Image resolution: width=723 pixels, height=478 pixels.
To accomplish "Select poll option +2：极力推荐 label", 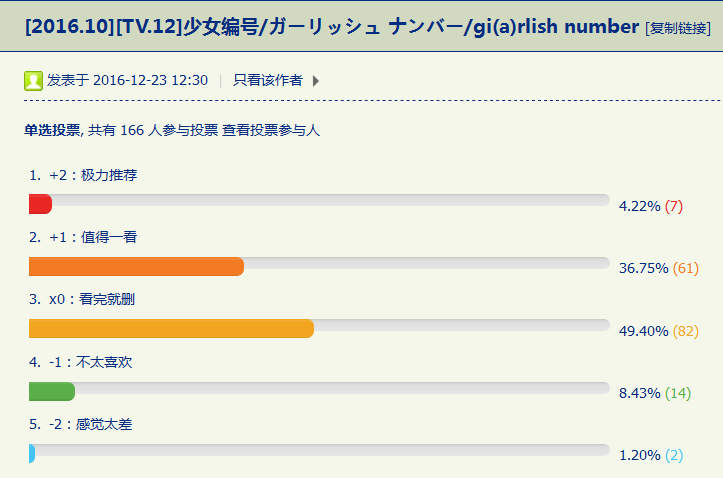I will [x=93, y=175].
